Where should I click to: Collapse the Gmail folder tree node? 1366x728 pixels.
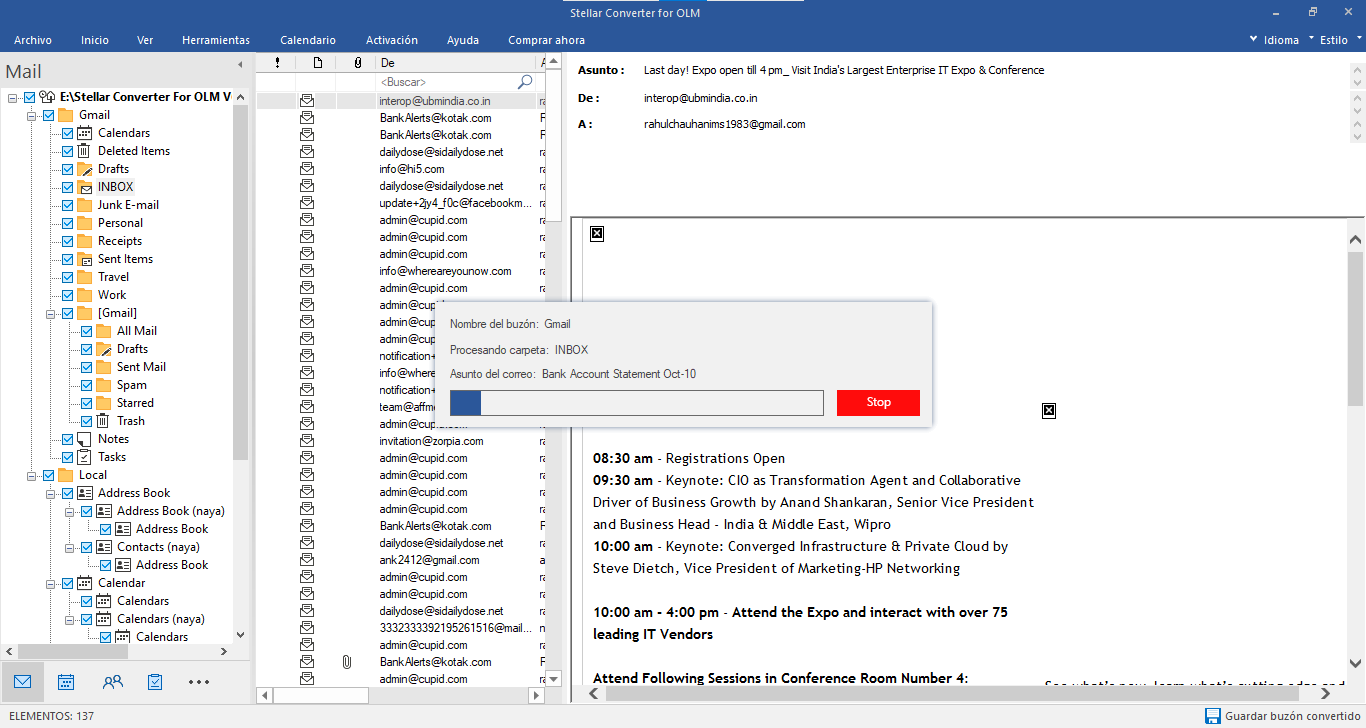pos(32,116)
